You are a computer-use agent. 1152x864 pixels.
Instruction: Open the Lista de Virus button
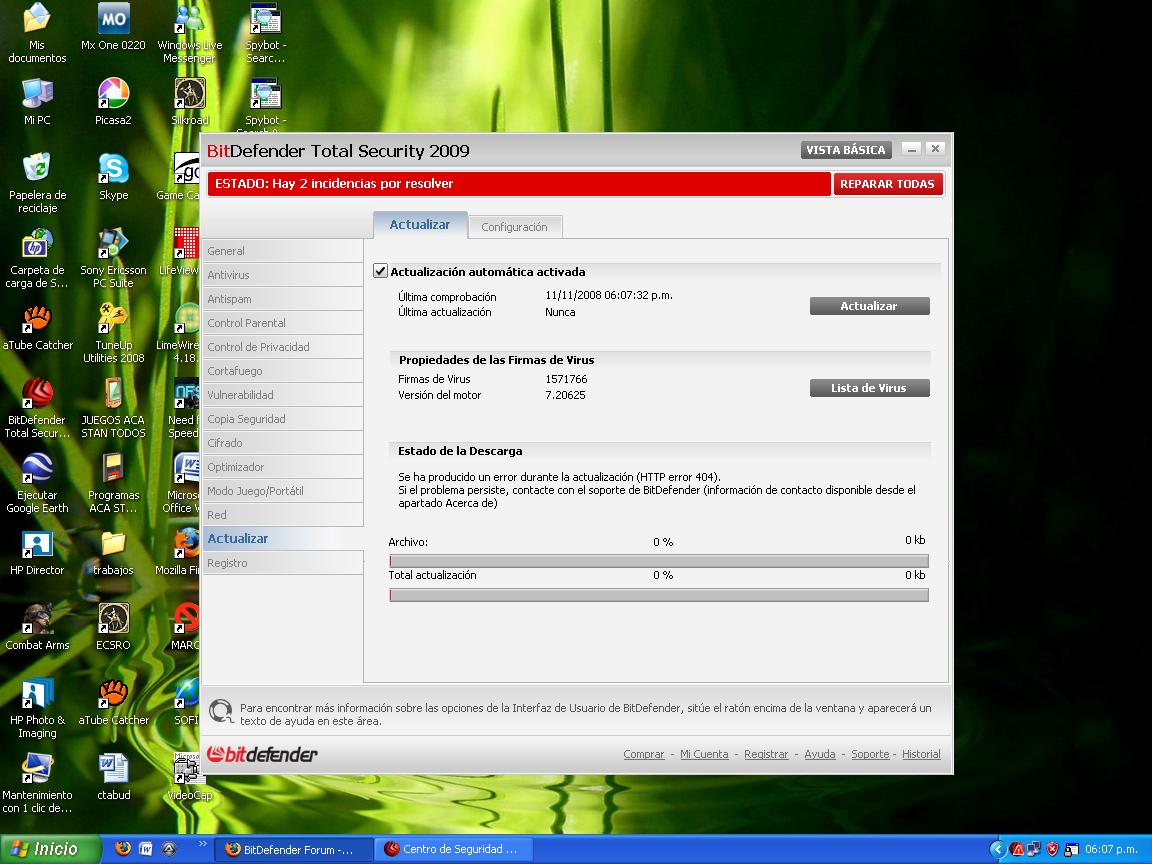click(x=869, y=388)
